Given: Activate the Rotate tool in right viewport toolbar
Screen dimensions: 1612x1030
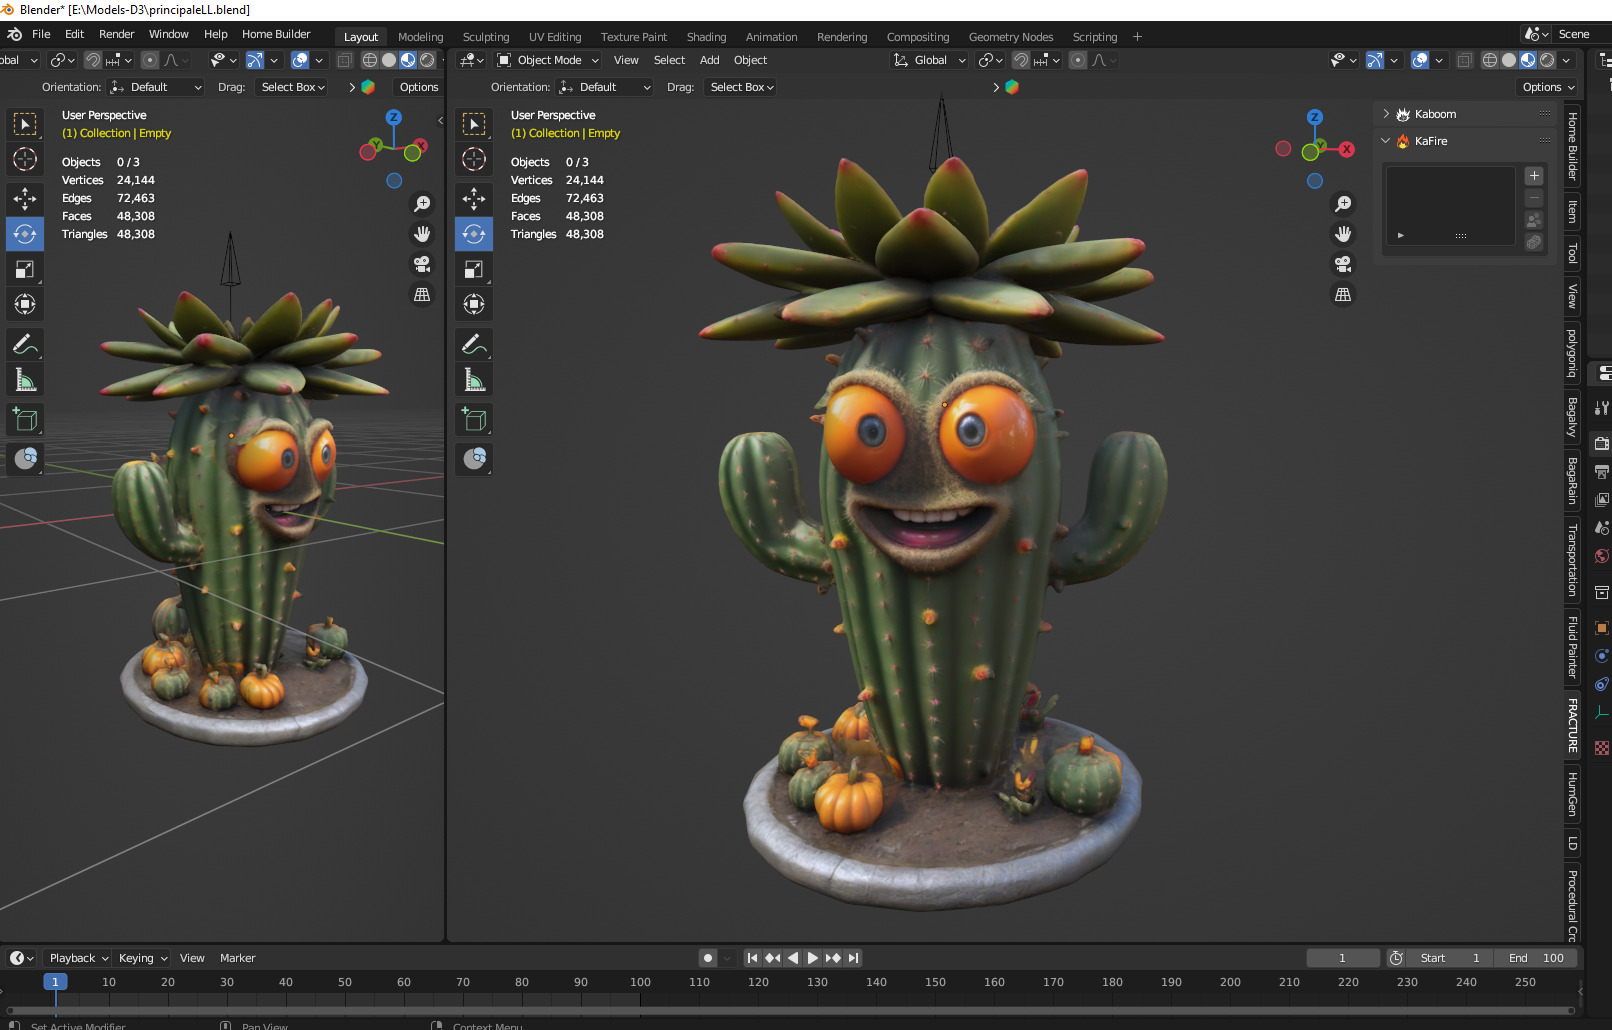Looking at the screenshot, I should click(474, 234).
